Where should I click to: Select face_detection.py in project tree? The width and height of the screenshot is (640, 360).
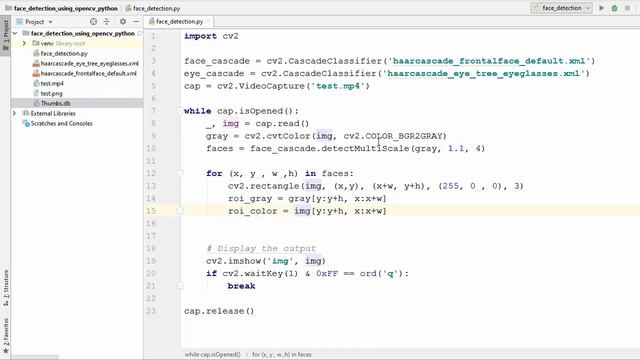64,53
